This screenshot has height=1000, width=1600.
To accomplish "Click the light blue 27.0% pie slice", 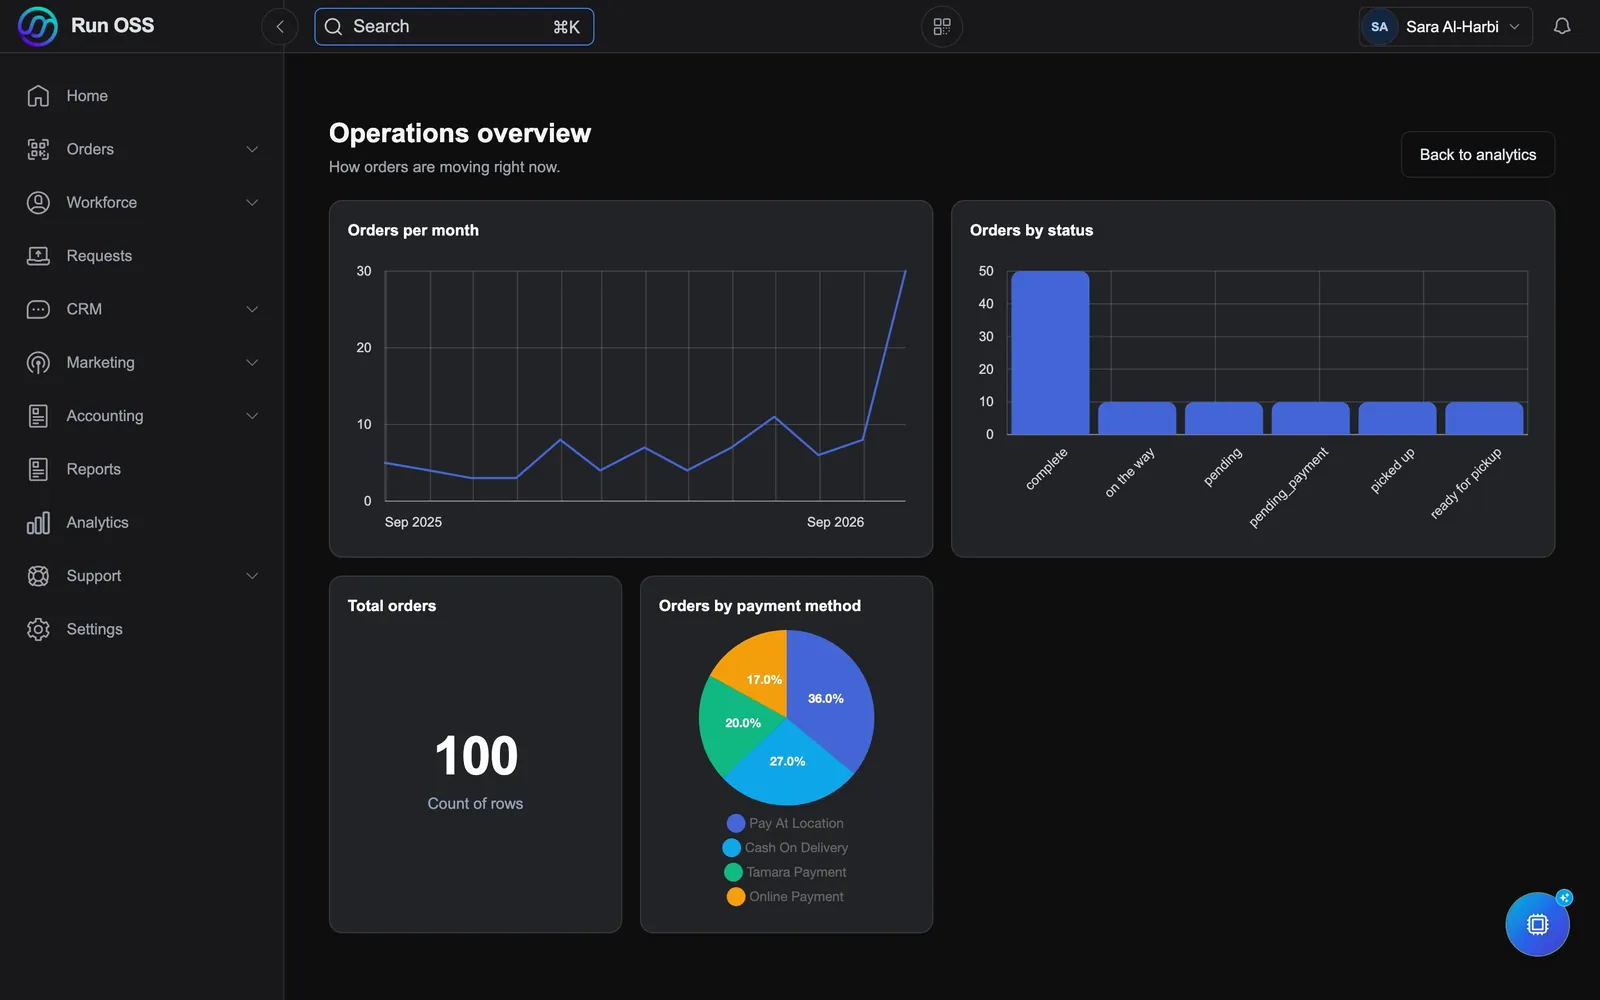I will (x=787, y=770).
